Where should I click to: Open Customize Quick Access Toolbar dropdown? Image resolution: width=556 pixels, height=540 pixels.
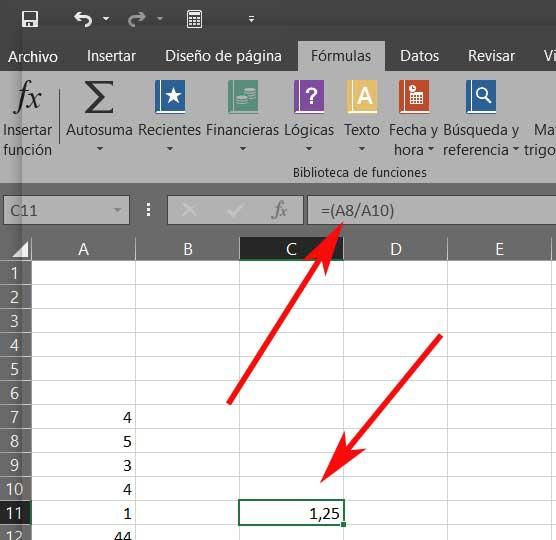[x=251, y=19]
